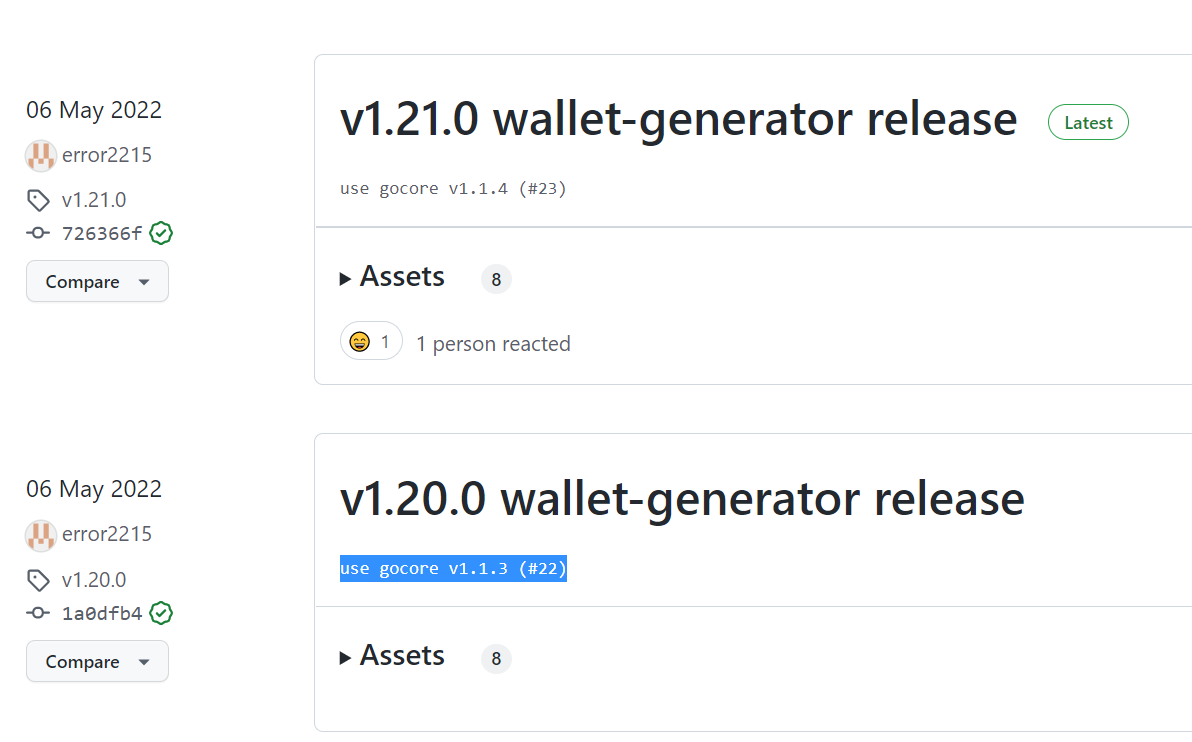Click highlighted text 'use gocore v1.1.3 (#22)'
This screenshot has width=1192, height=742.
coord(453,569)
